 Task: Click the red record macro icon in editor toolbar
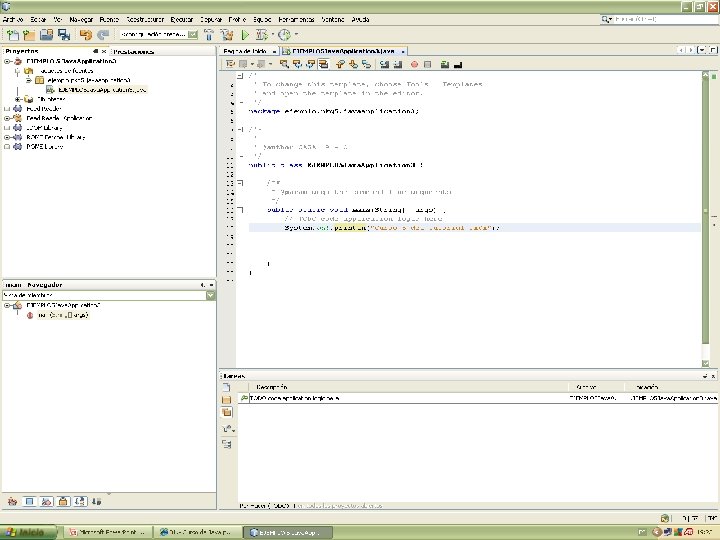pyautogui.click(x=414, y=64)
